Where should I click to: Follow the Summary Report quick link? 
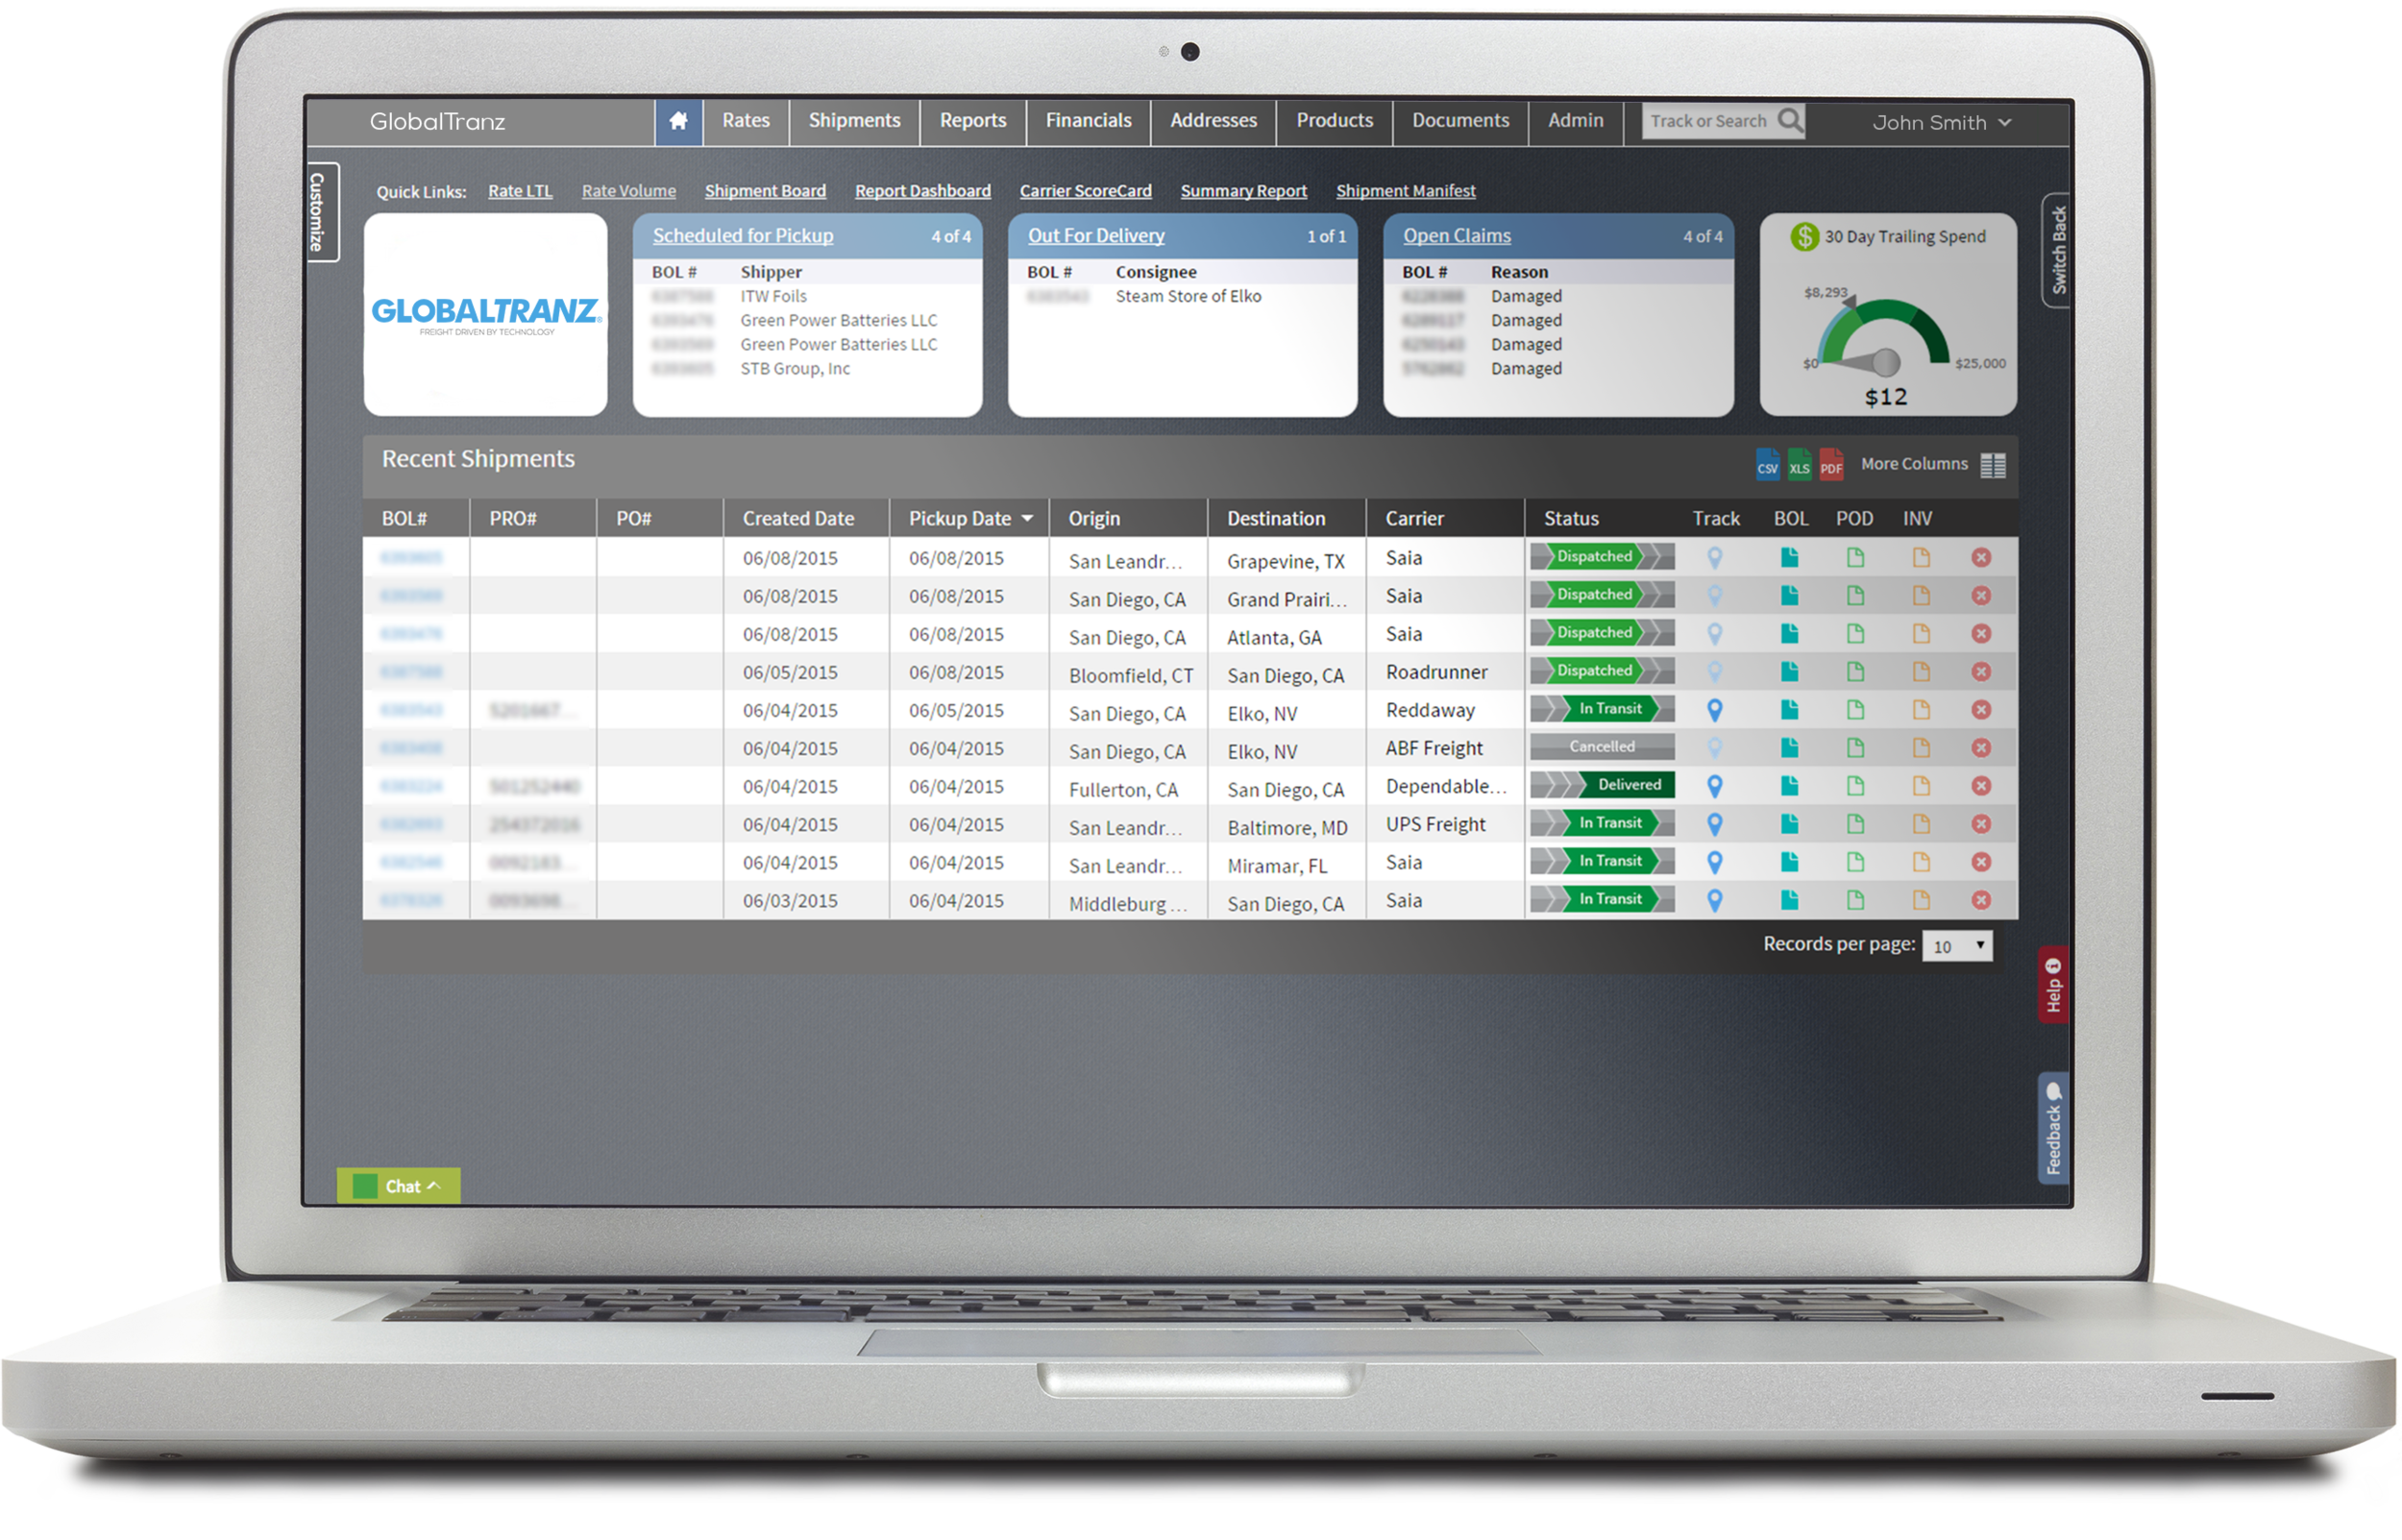[x=1243, y=191]
